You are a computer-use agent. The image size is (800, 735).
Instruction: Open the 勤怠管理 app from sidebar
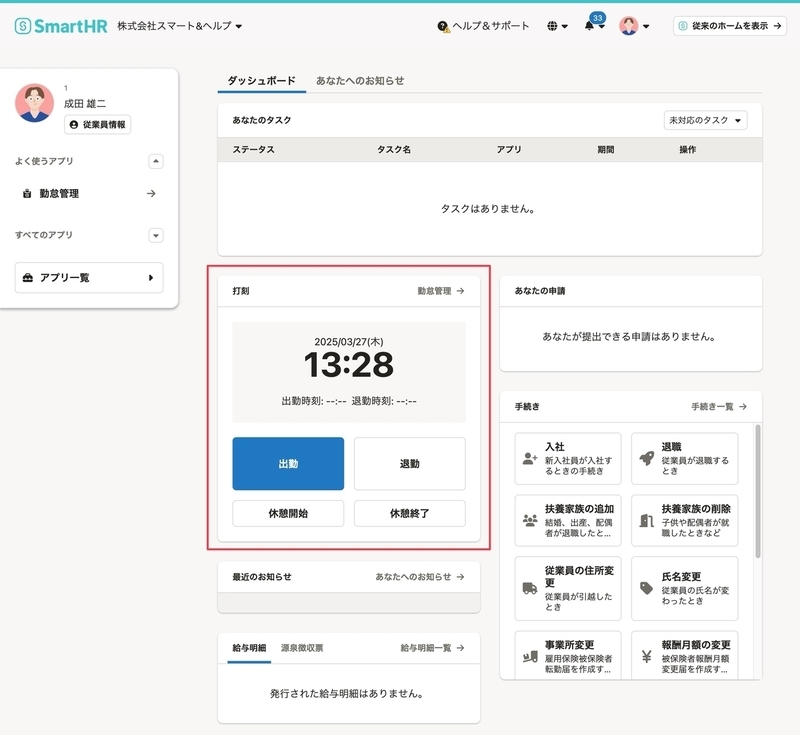tap(60, 194)
